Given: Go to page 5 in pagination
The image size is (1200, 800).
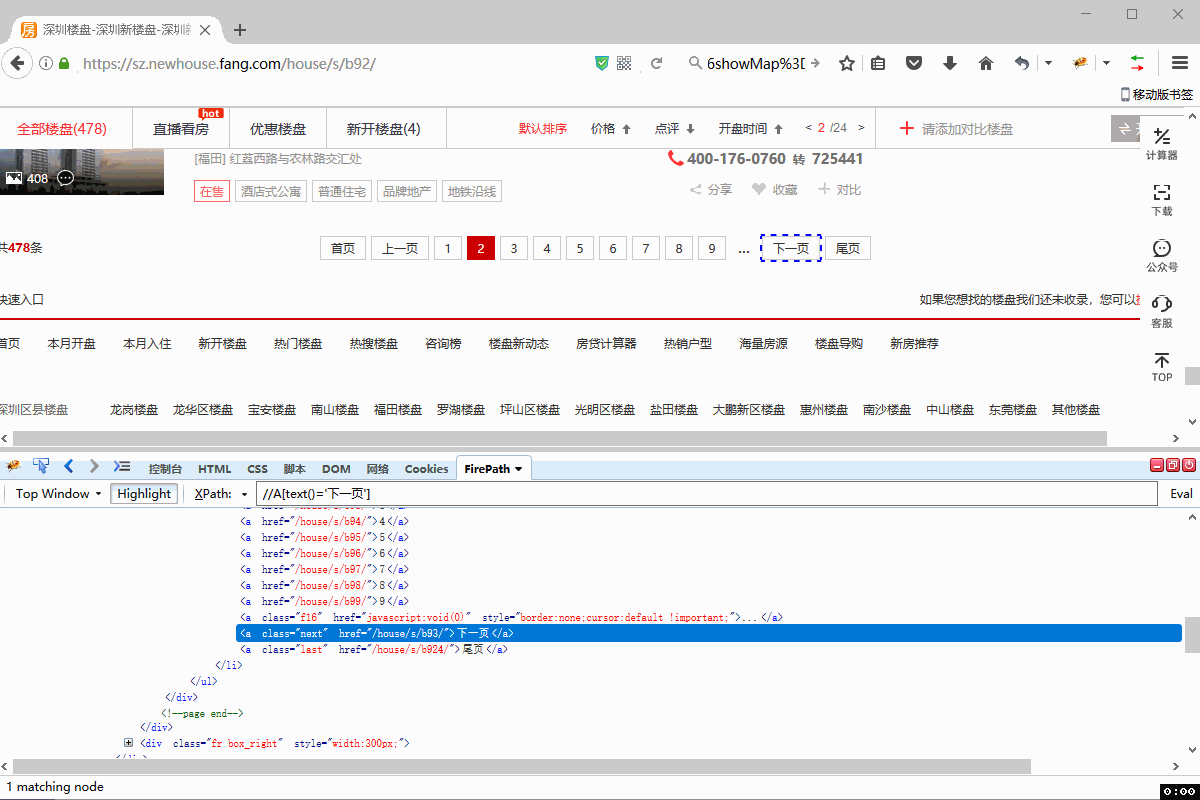Looking at the screenshot, I should tap(580, 248).
